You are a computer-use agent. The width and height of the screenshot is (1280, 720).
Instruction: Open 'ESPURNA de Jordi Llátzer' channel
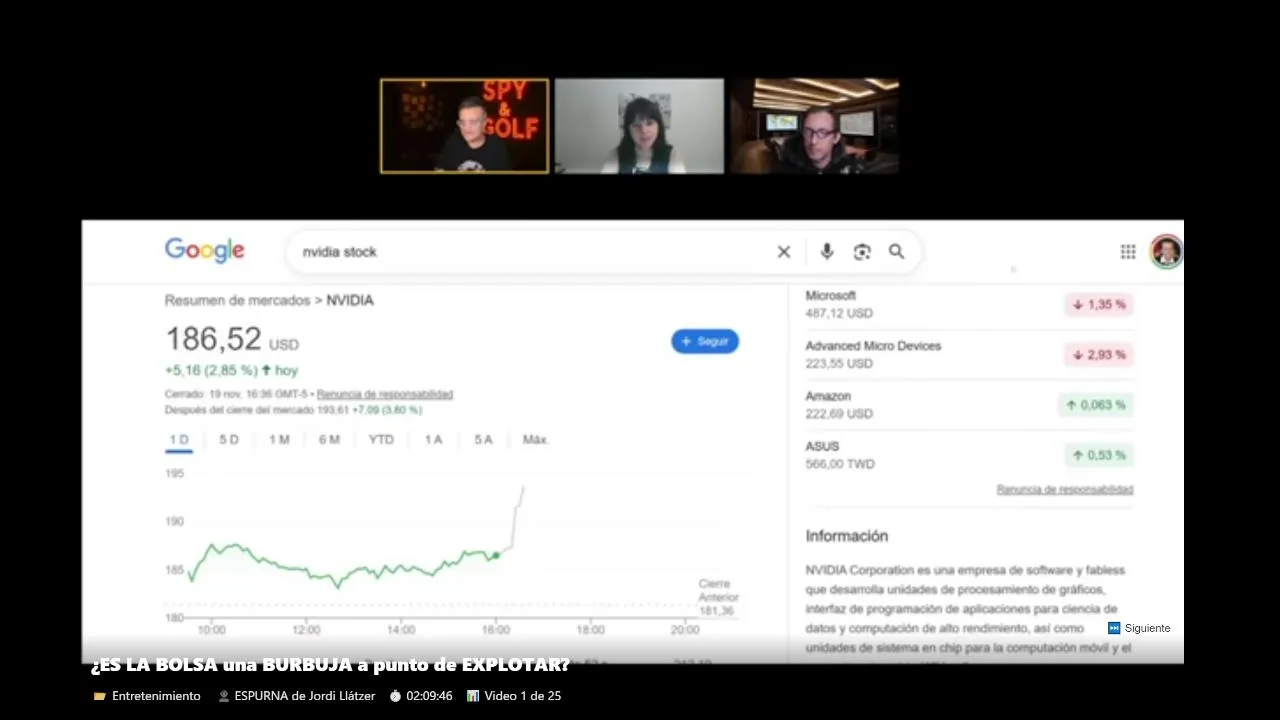(296, 696)
